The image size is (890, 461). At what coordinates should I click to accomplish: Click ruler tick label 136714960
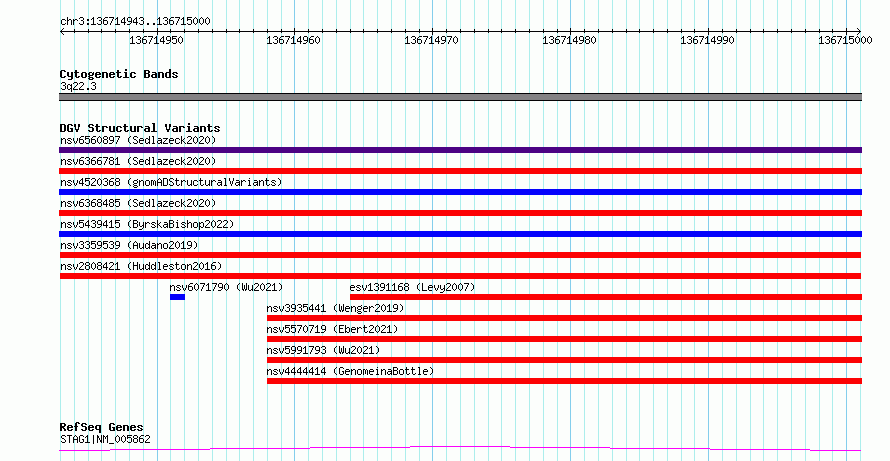[x=293, y=40]
